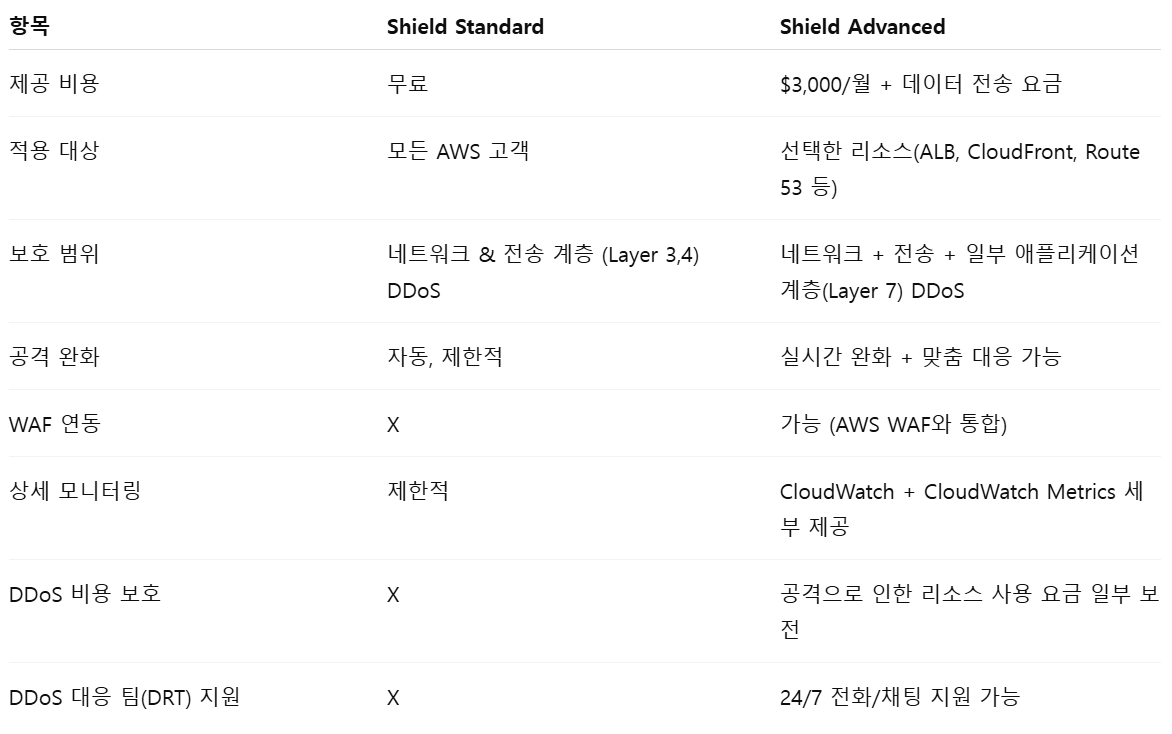The height and width of the screenshot is (734, 1172).
Task: Click the Shield Standard column header
Action: (465, 27)
